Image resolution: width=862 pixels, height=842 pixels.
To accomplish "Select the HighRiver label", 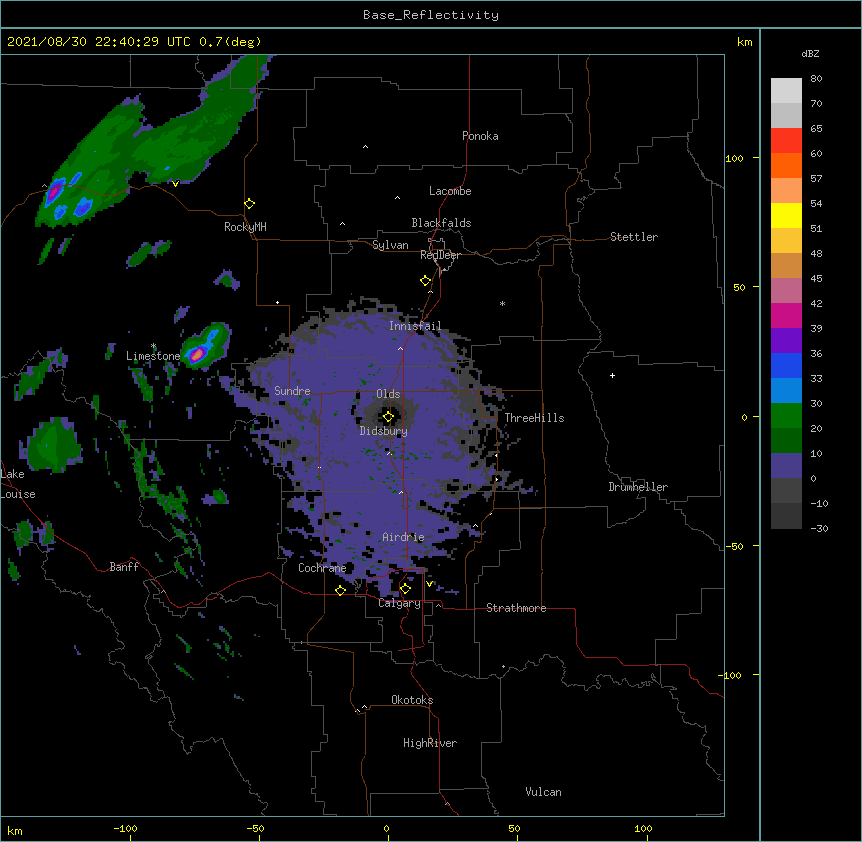I will coord(430,743).
